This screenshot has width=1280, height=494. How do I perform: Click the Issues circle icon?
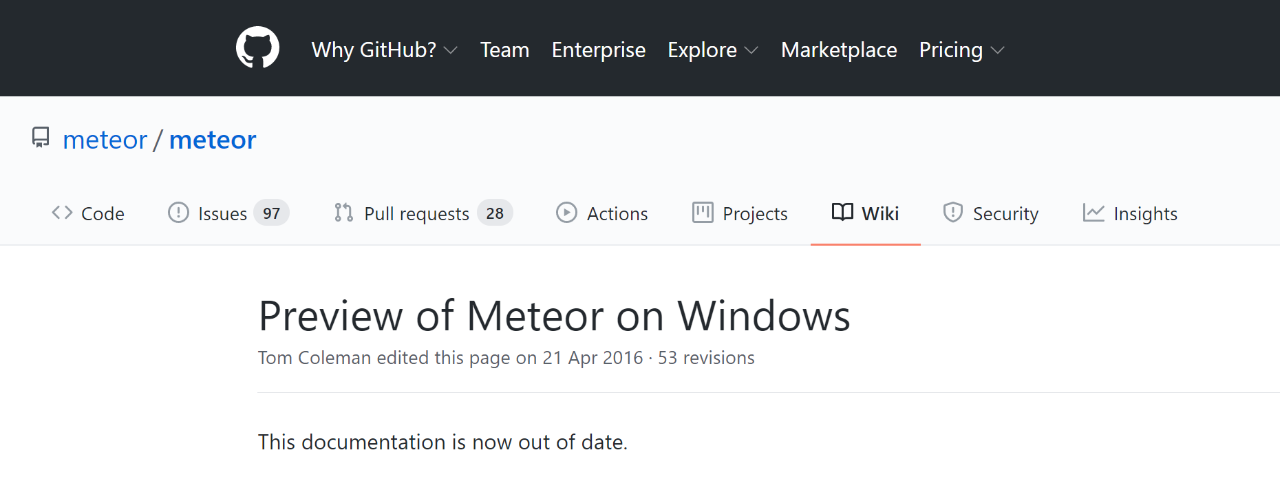point(178,212)
